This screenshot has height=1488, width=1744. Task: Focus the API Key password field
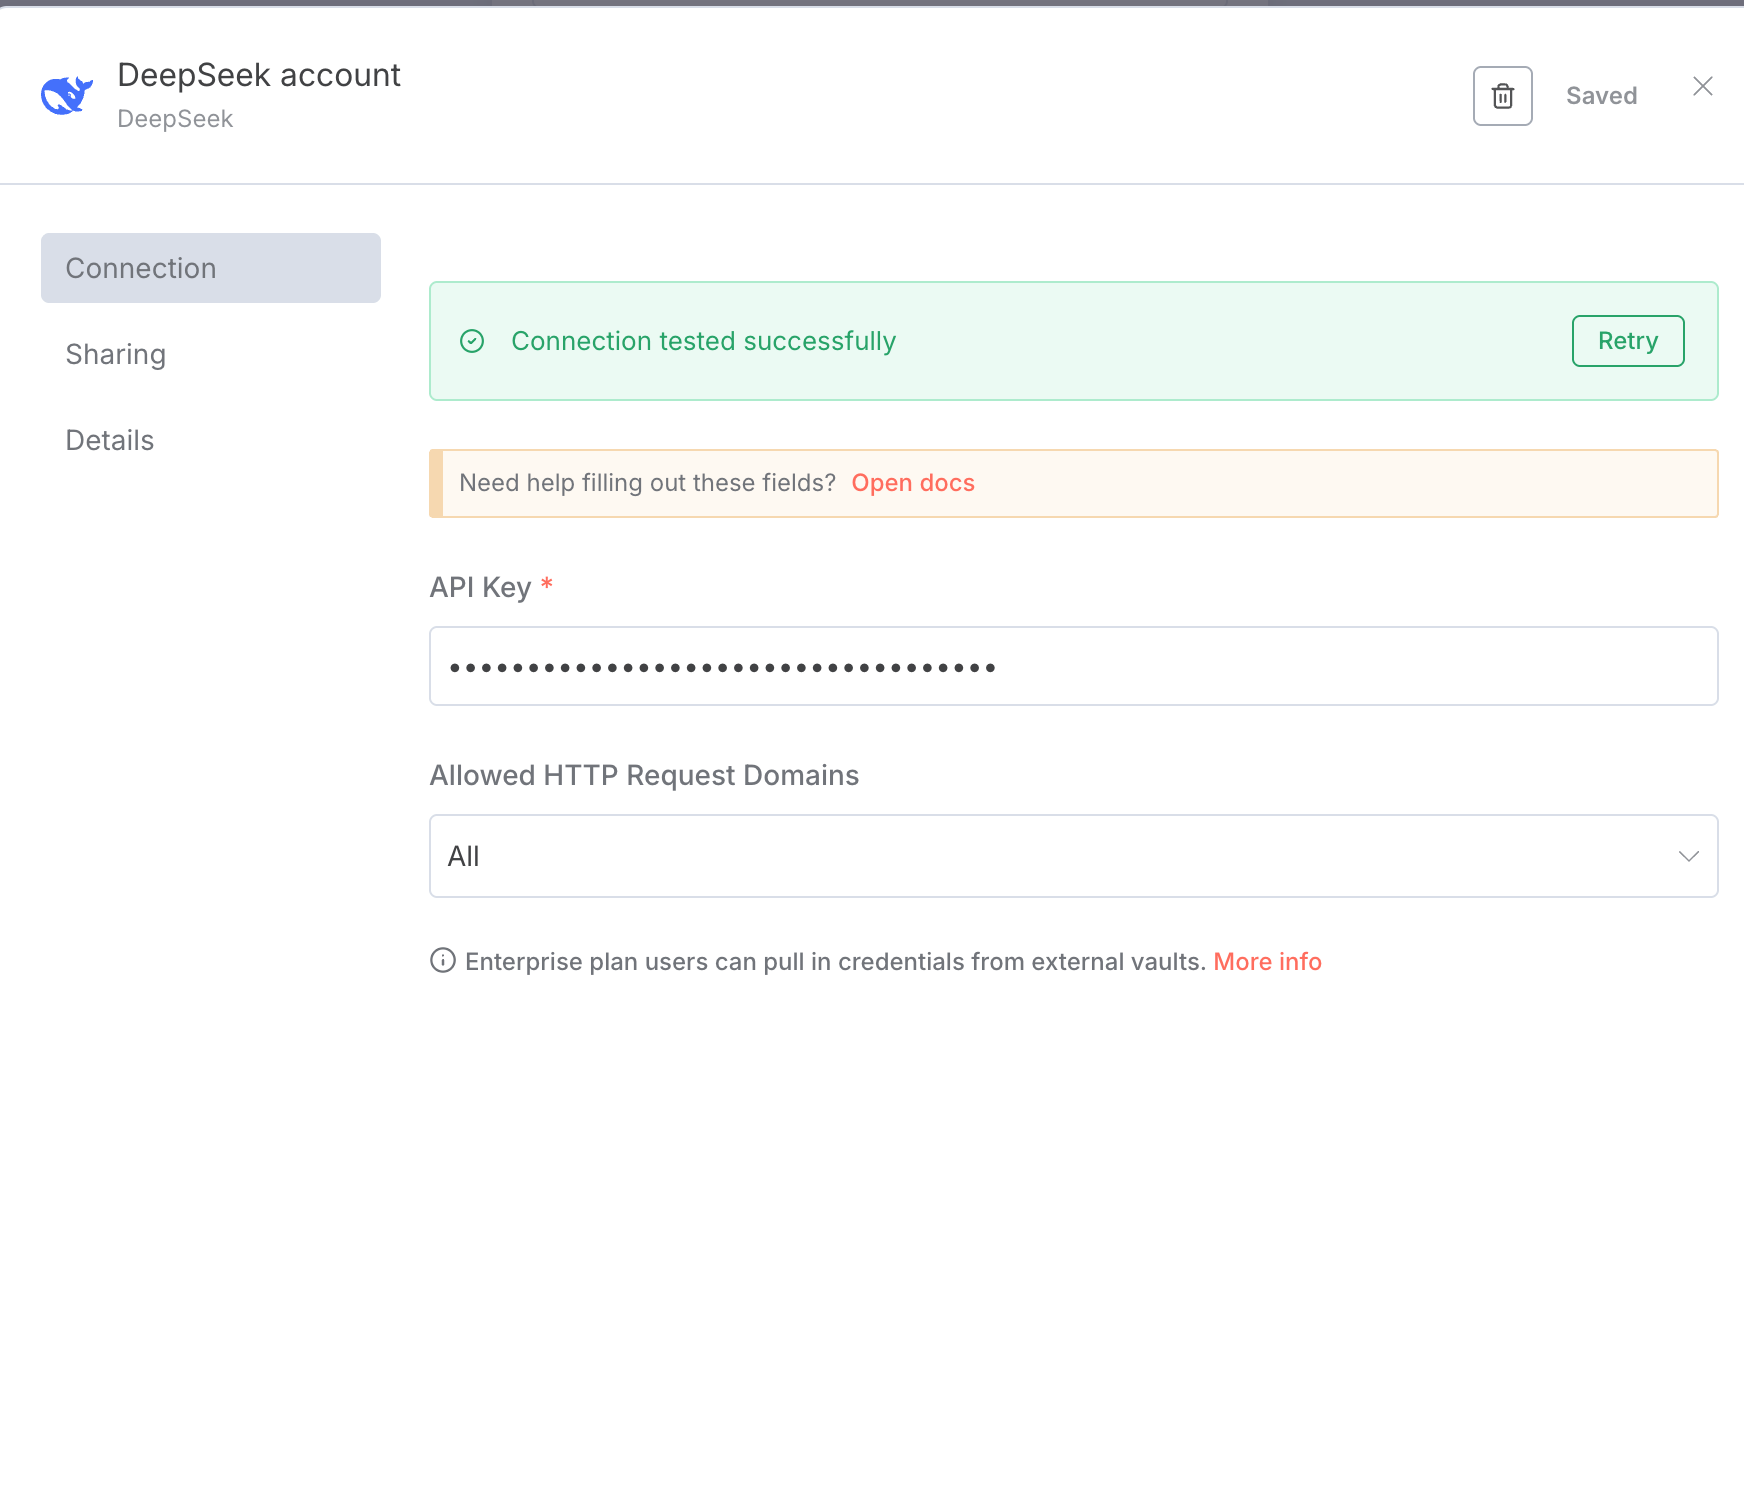1072,667
